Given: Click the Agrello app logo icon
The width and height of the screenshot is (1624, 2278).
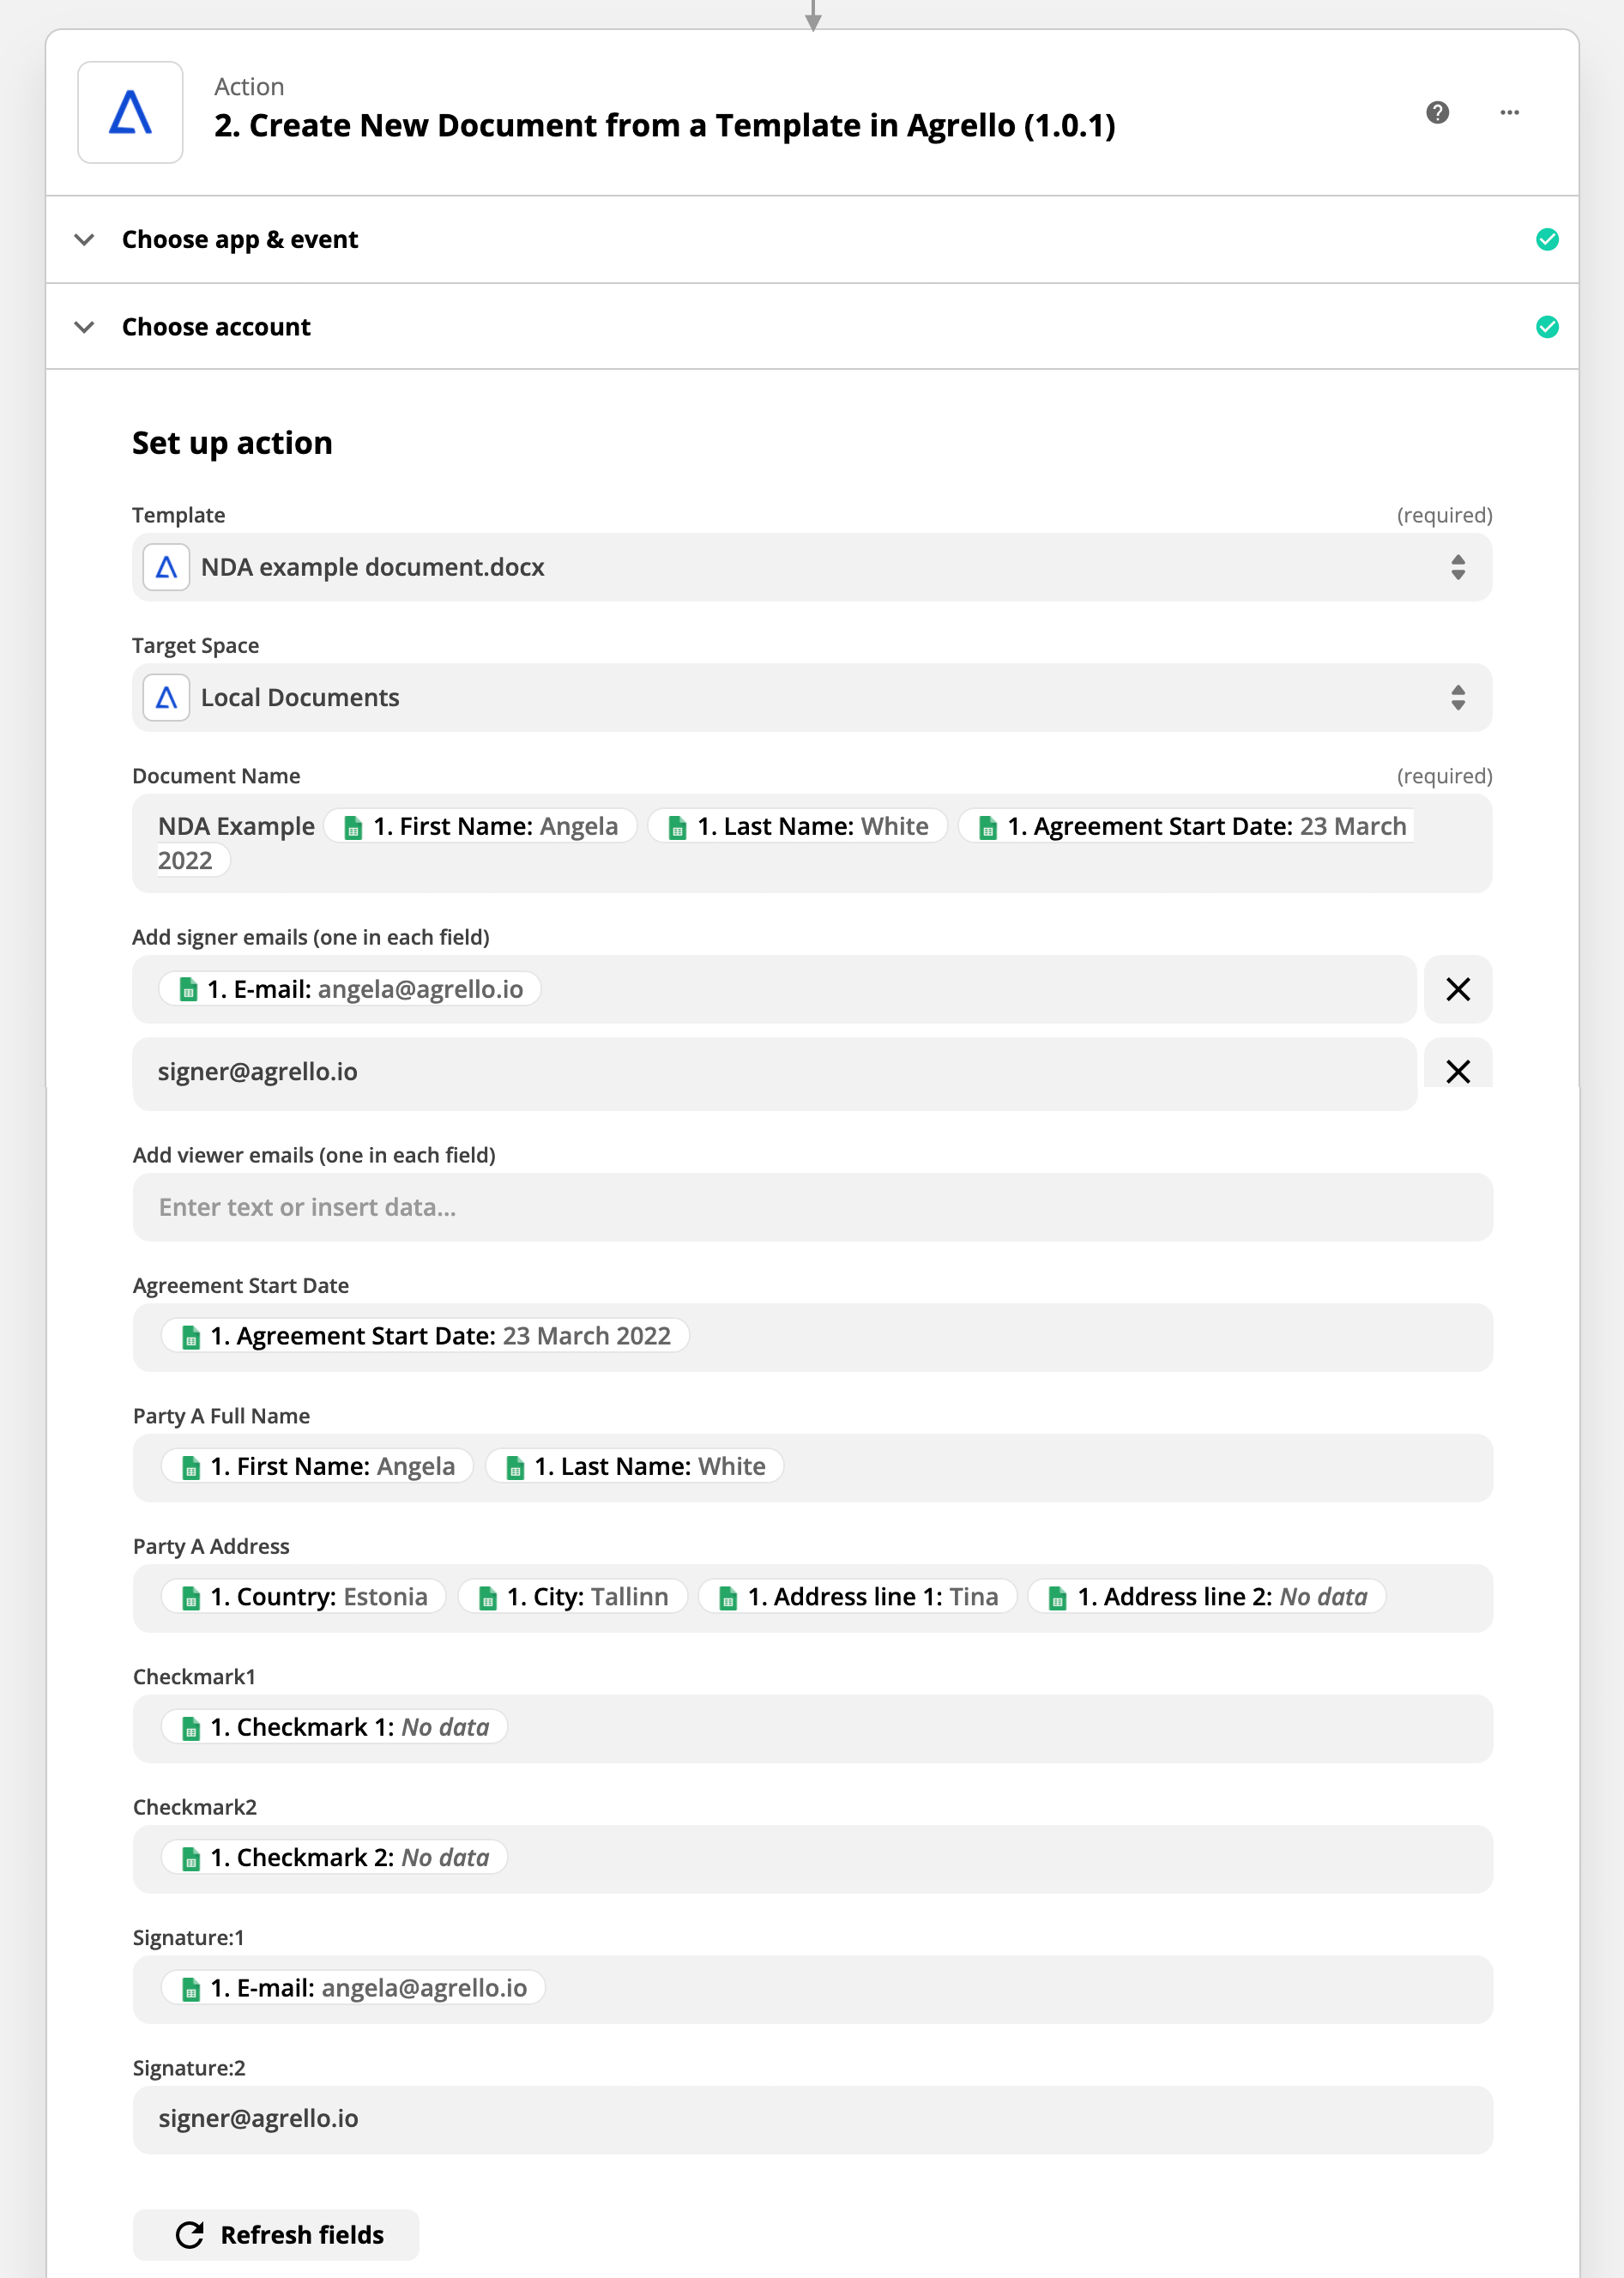Looking at the screenshot, I should 130,112.
